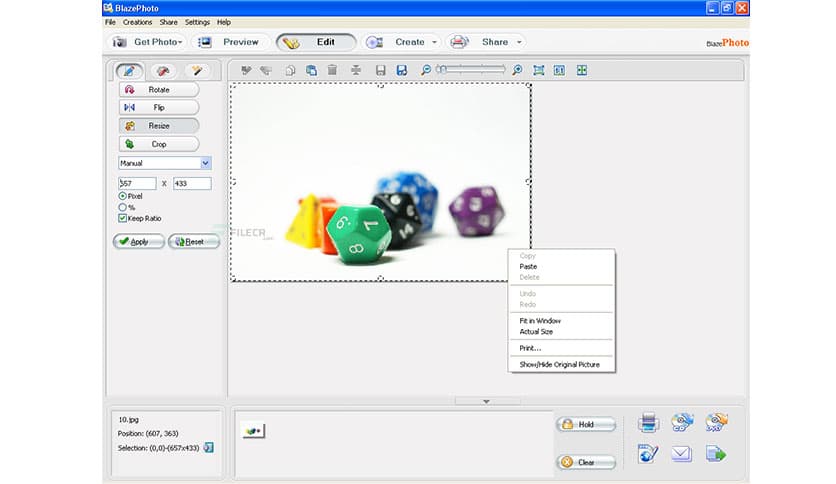Image resolution: width=836 pixels, height=484 pixels.
Task: Click the printer icon in the bottom panel
Action: (648, 423)
